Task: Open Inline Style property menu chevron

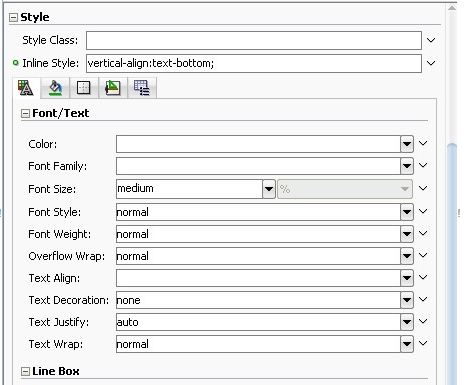Action: pos(431,63)
